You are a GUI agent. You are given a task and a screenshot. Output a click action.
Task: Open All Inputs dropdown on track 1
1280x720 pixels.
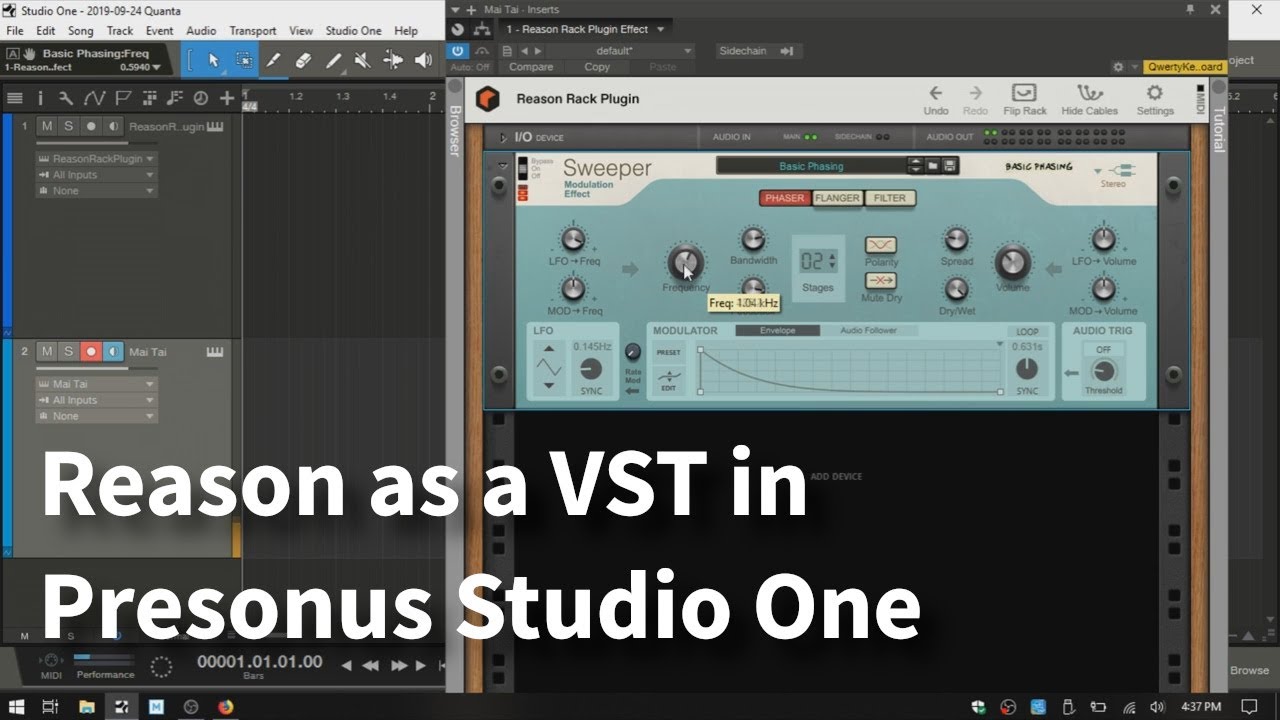click(x=96, y=175)
